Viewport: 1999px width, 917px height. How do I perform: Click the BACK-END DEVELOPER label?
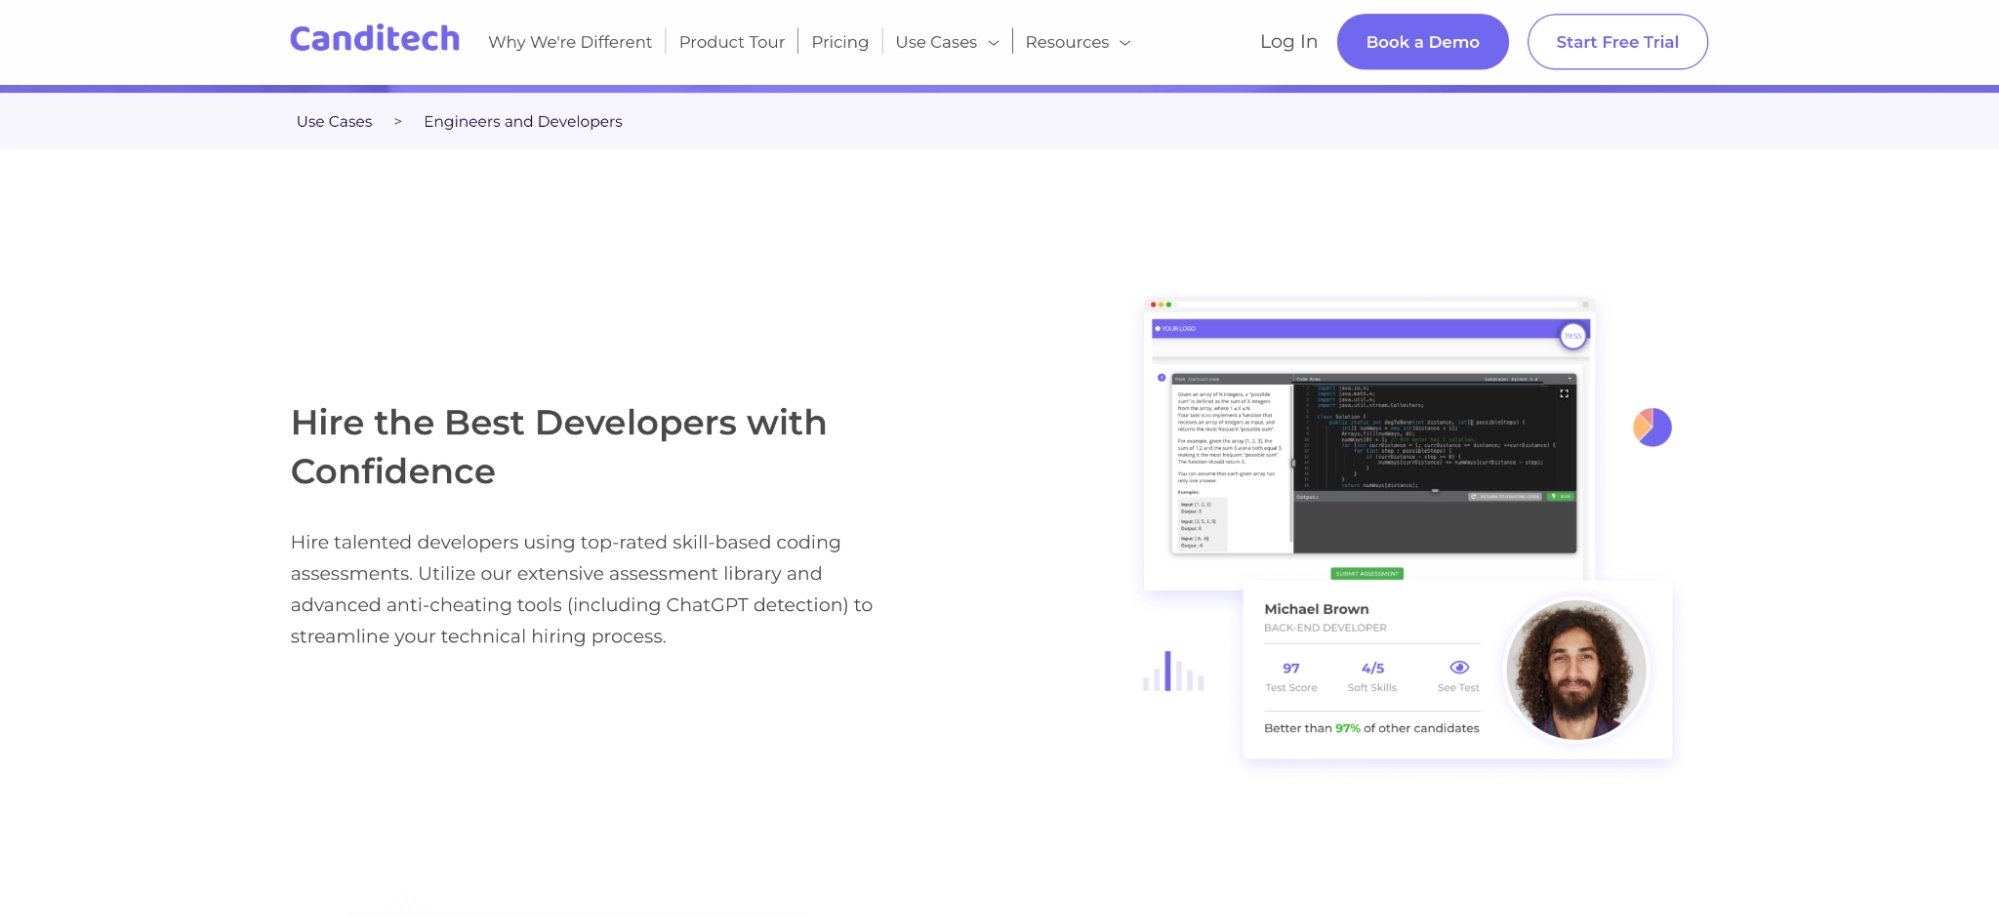pyautogui.click(x=1325, y=628)
